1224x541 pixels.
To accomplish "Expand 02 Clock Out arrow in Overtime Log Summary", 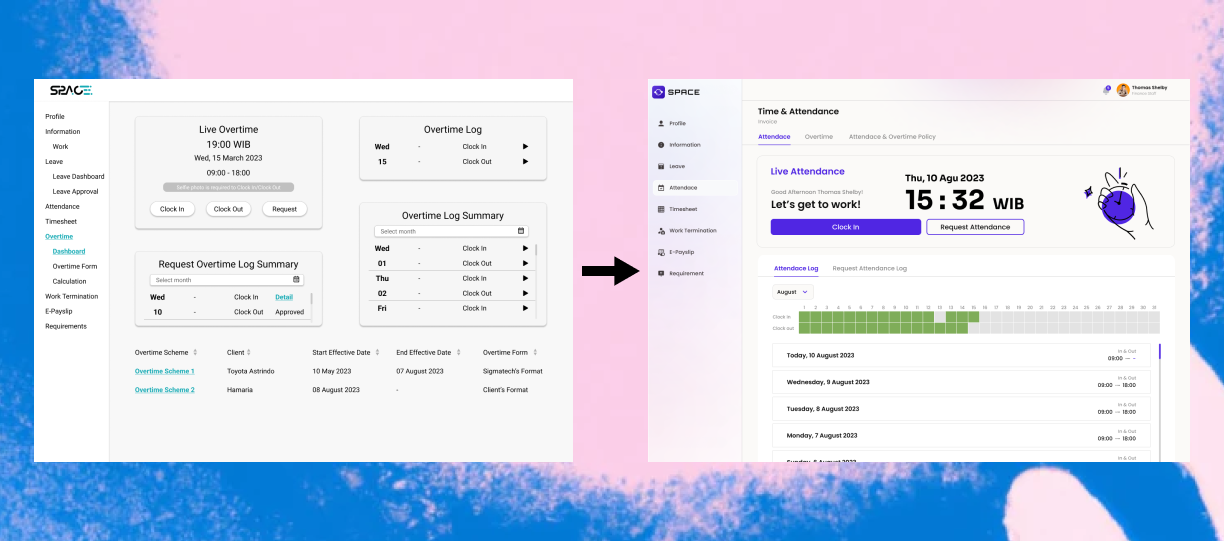I will pyautogui.click(x=525, y=294).
